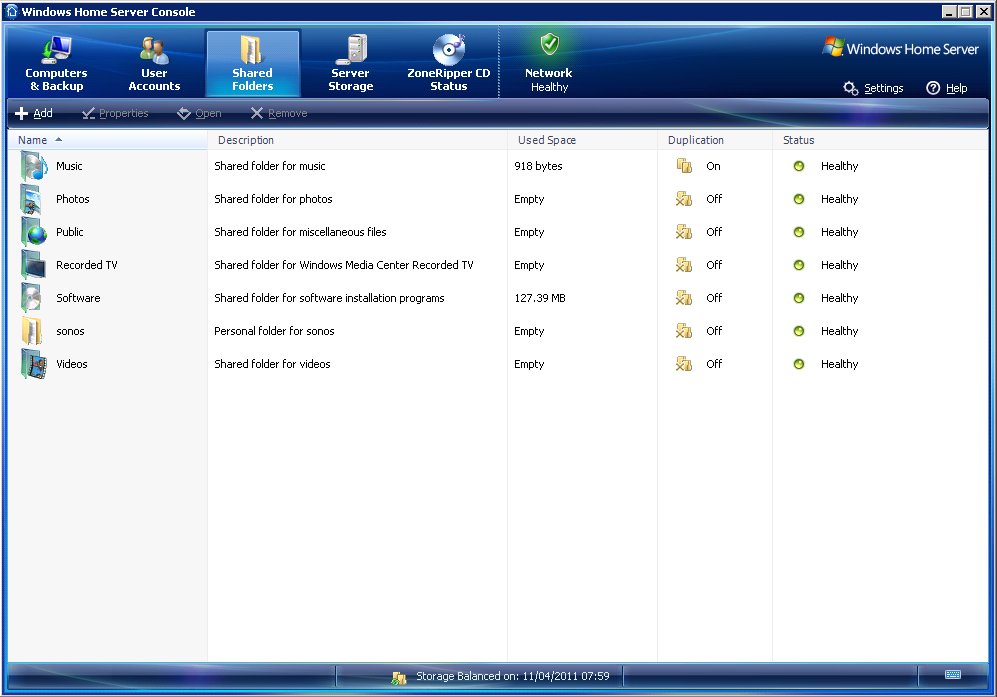Image resolution: width=997 pixels, height=697 pixels.
Task: Go to the Server Storage tab
Action: tap(350, 64)
